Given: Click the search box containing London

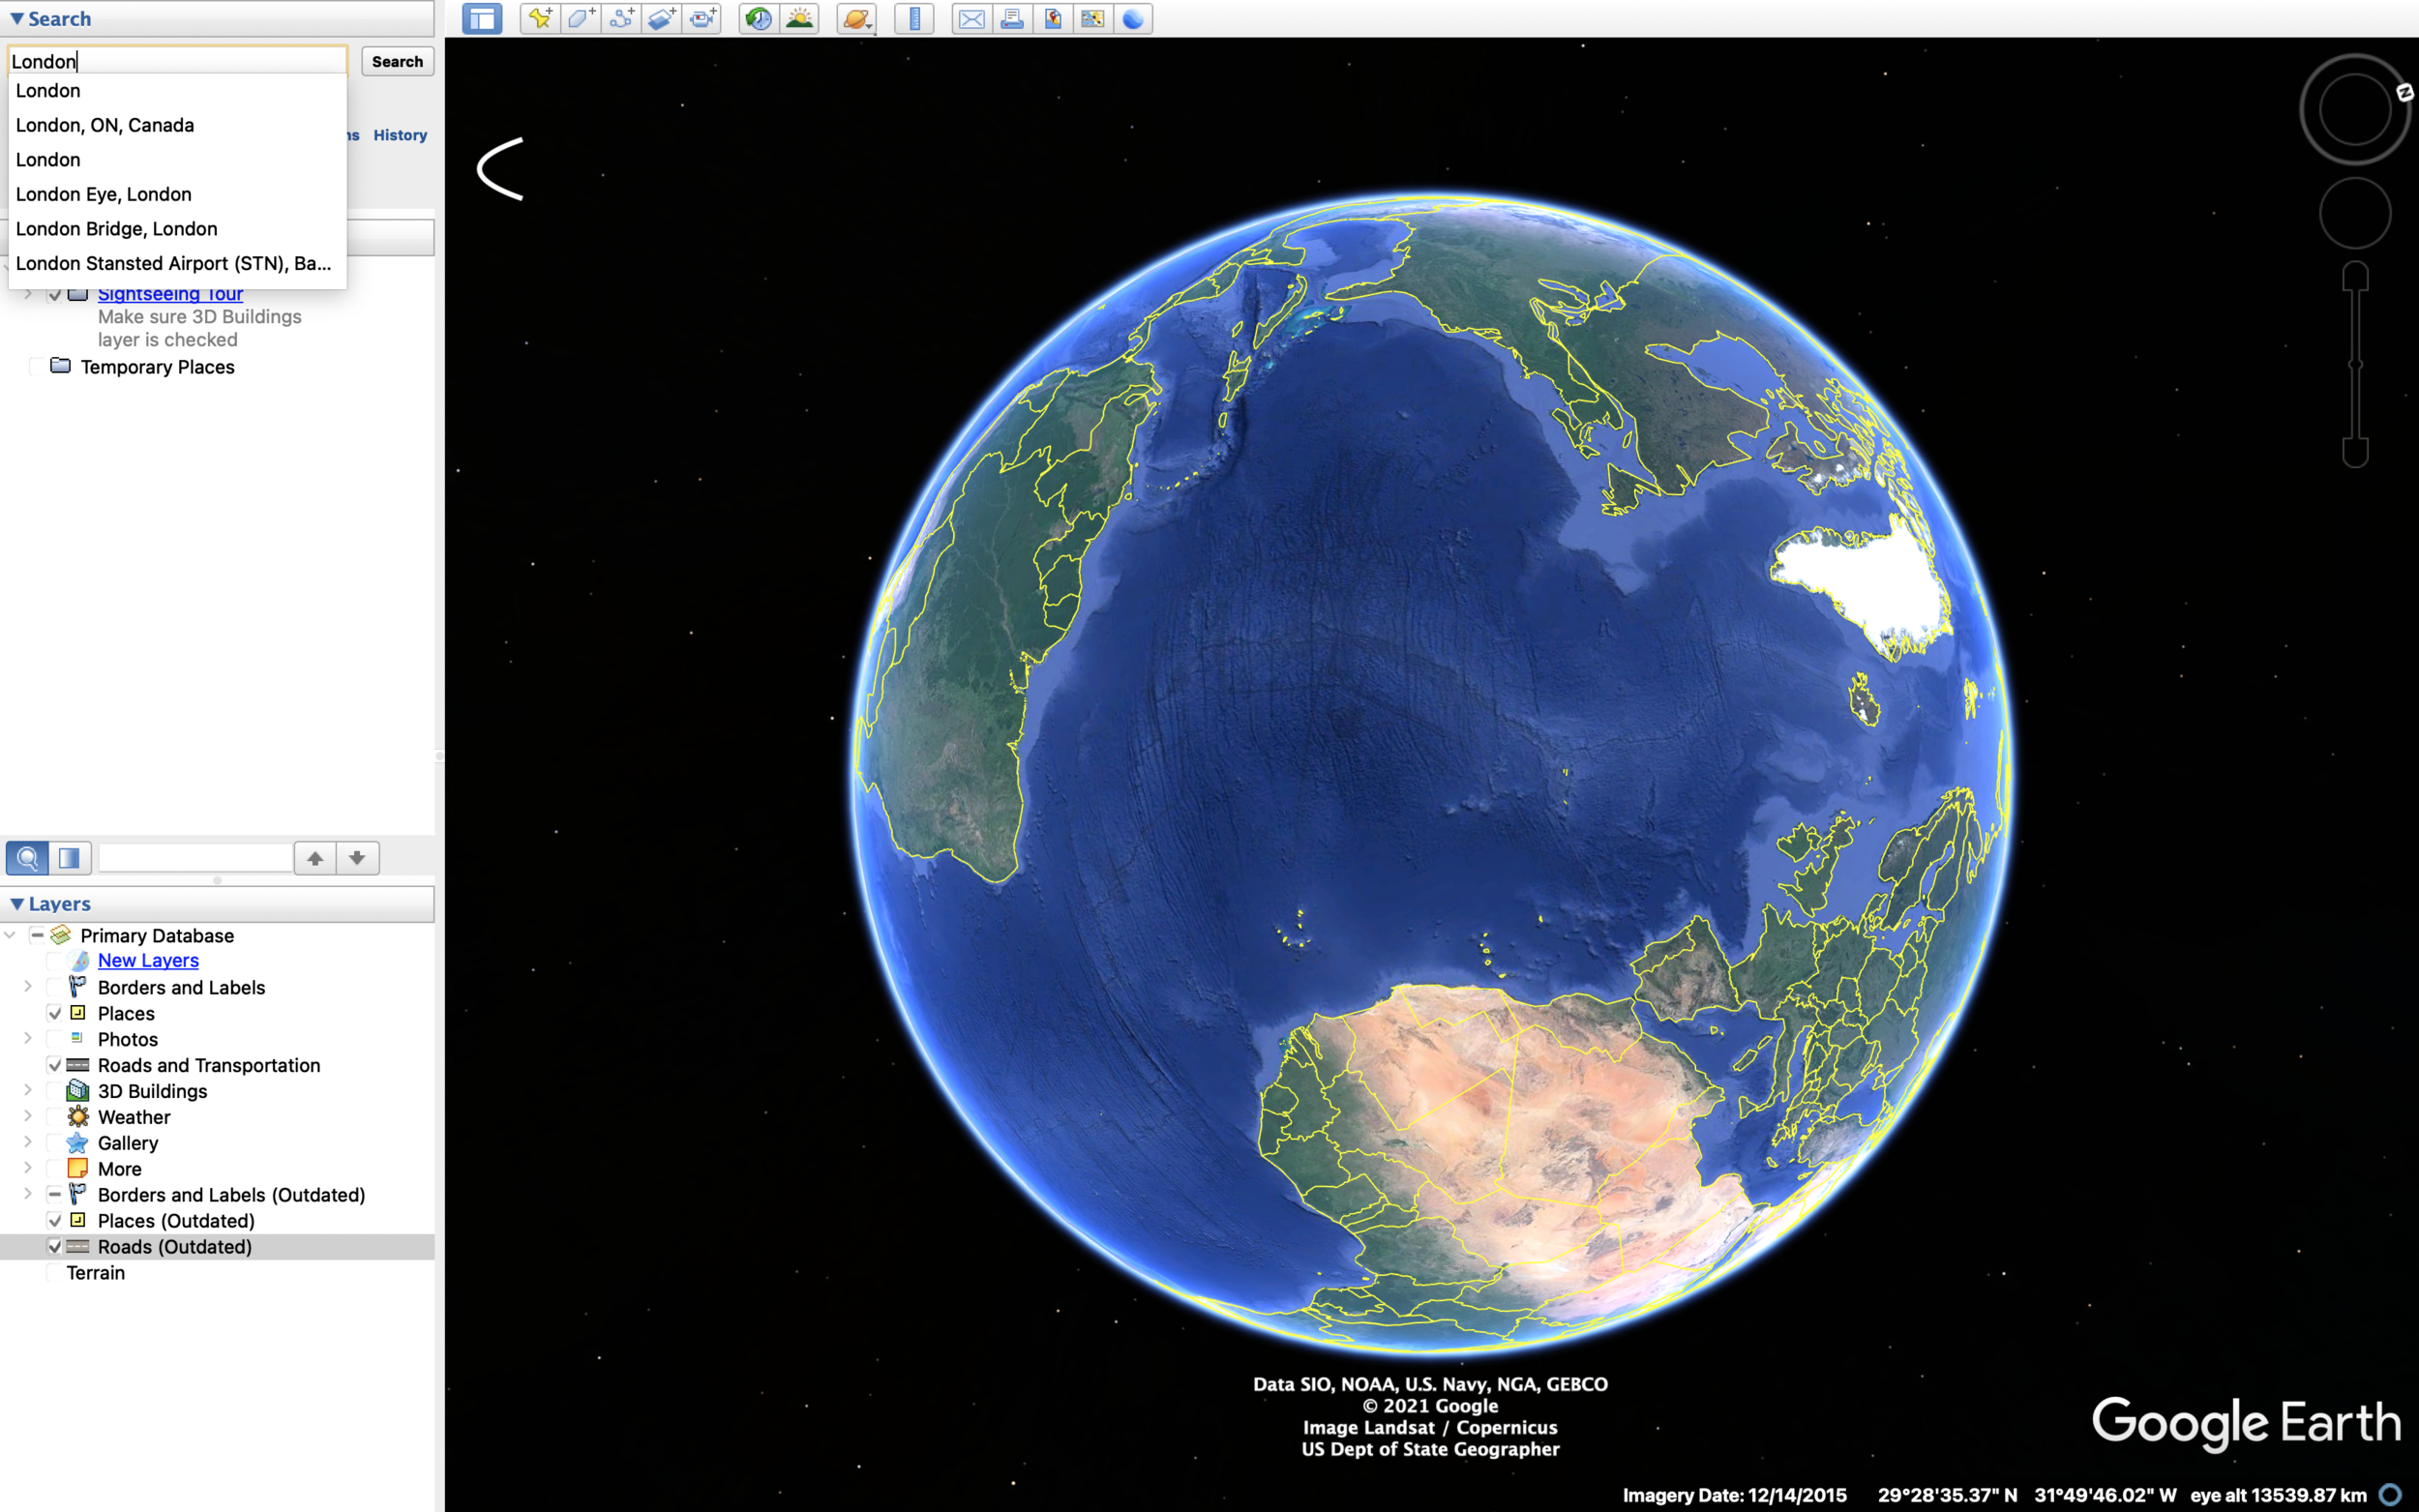Looking at the screenshot, I should coord(177,62).
